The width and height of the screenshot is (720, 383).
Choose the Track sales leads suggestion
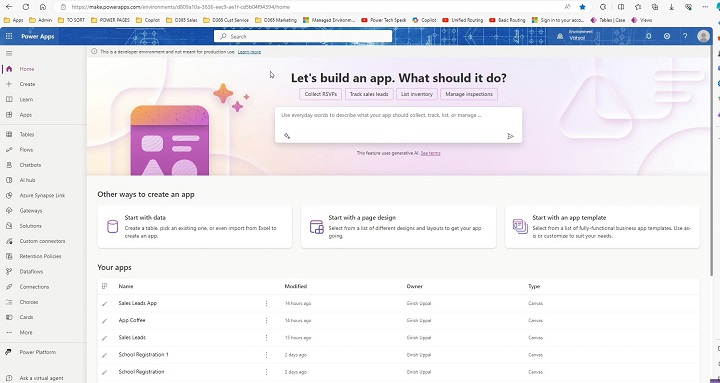click(x=369, y=94)
